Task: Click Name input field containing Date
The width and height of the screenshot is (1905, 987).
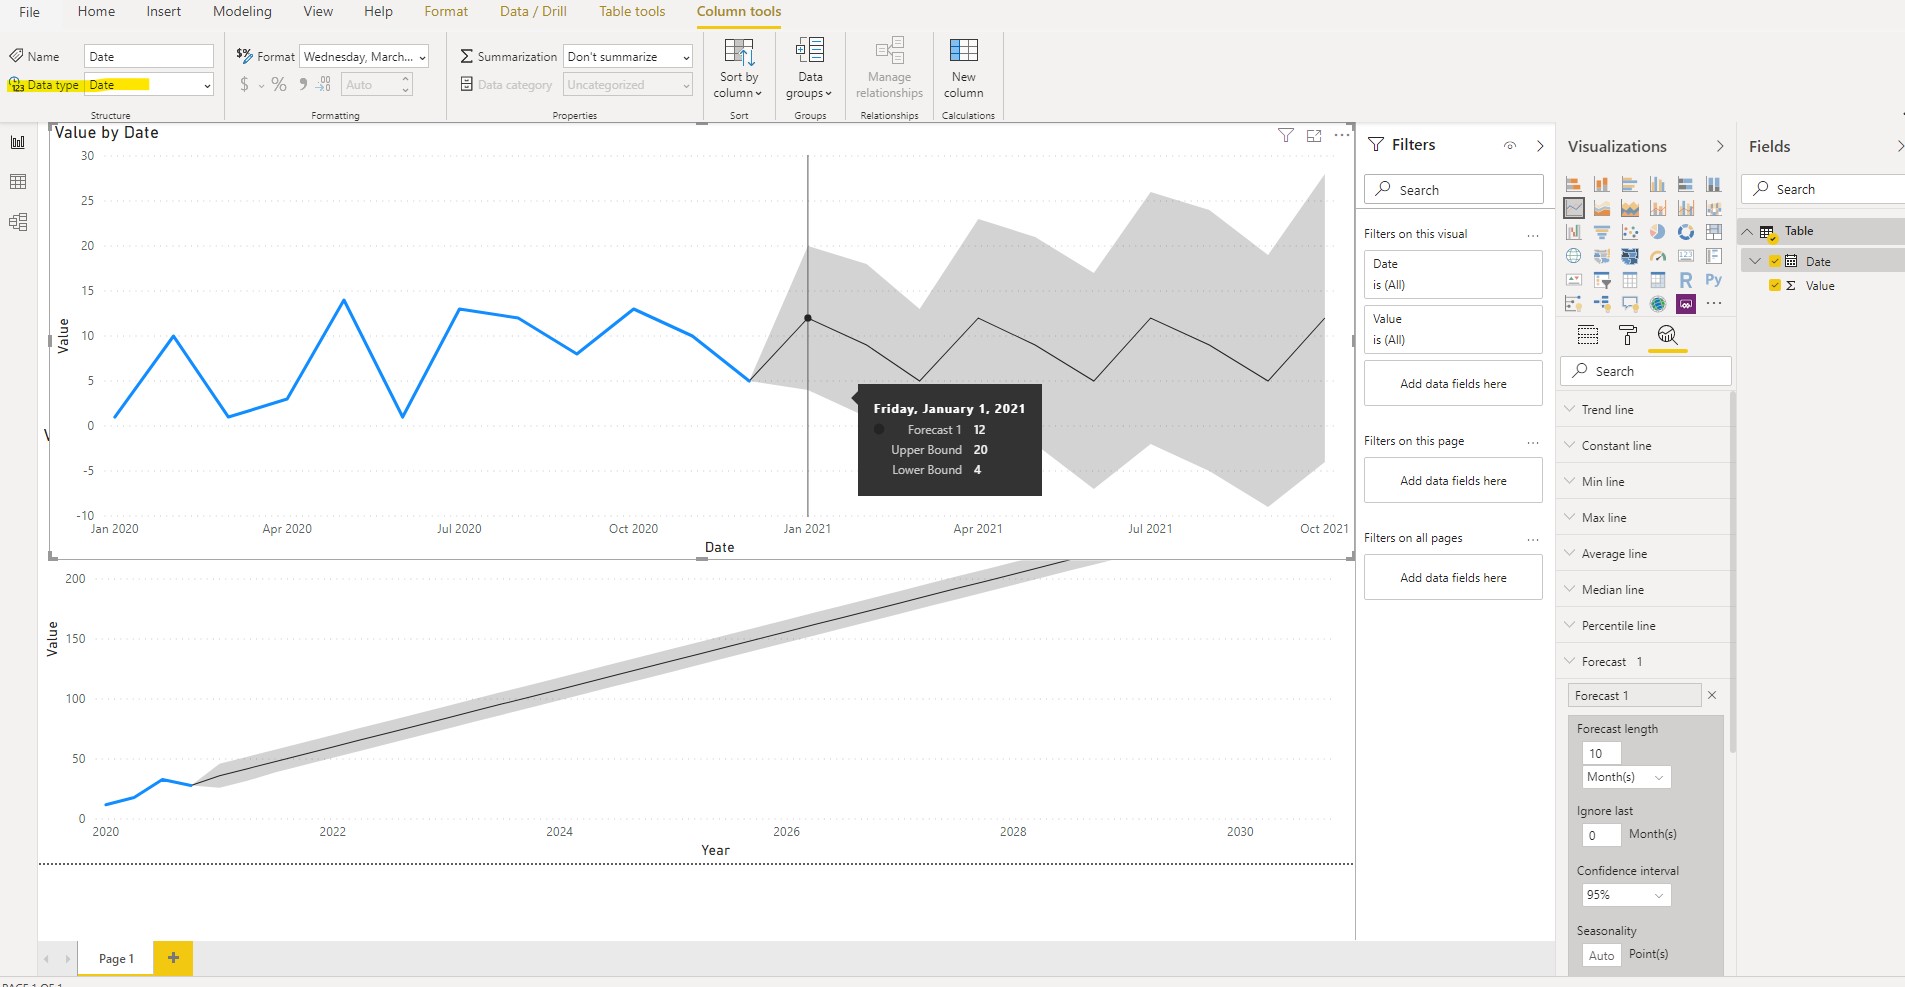Action: pyautogui.click(x=149, y=57)
